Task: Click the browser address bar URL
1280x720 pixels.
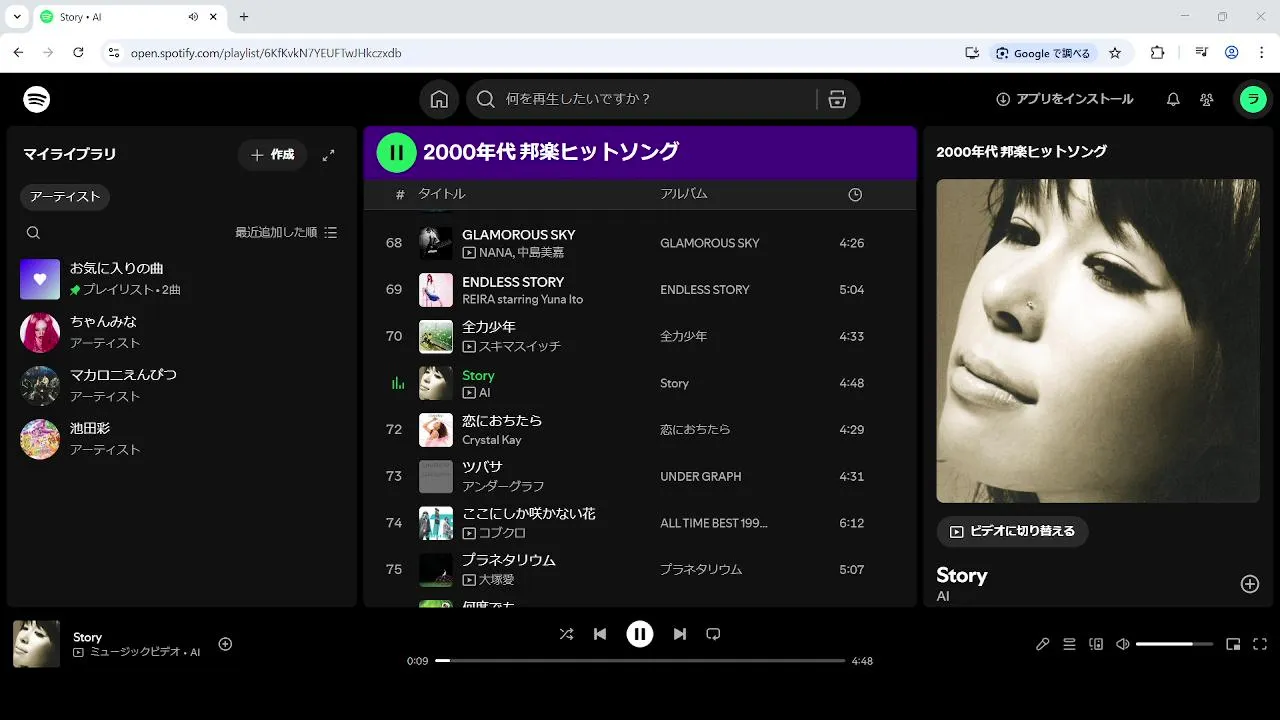Action: pos(266,53)
